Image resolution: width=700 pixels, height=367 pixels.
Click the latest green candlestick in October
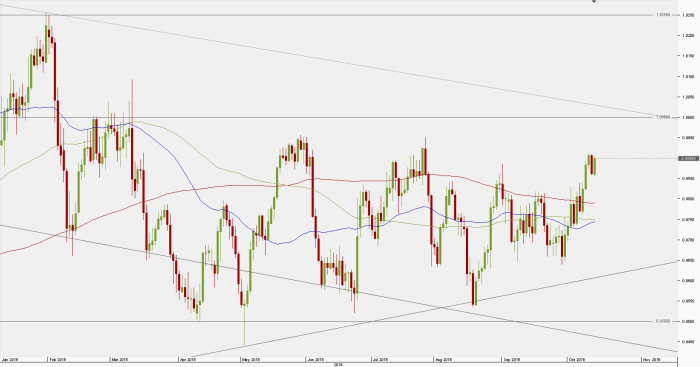595,166
